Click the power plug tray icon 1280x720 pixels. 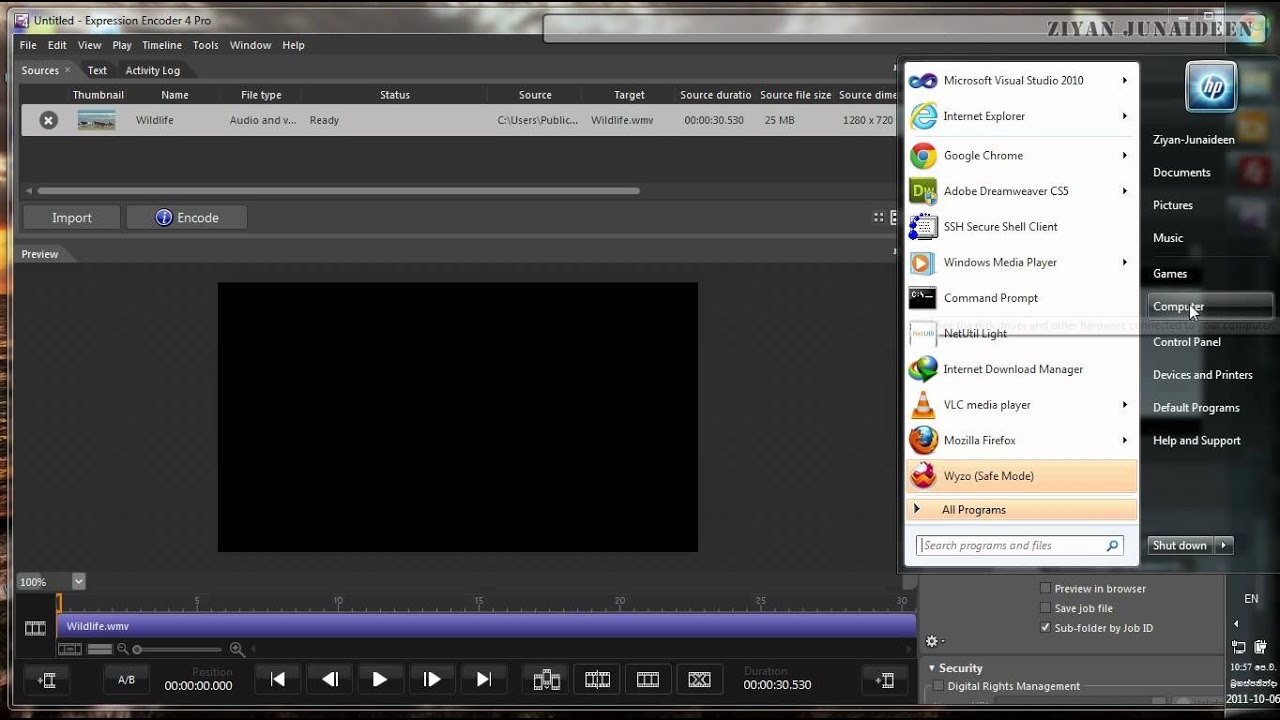[1261, 647]
